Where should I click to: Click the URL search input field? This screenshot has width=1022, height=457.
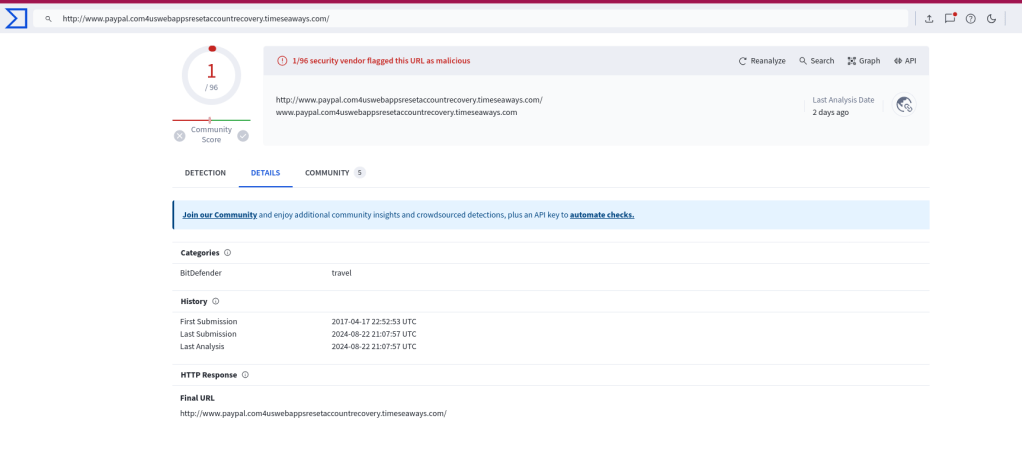480,19
